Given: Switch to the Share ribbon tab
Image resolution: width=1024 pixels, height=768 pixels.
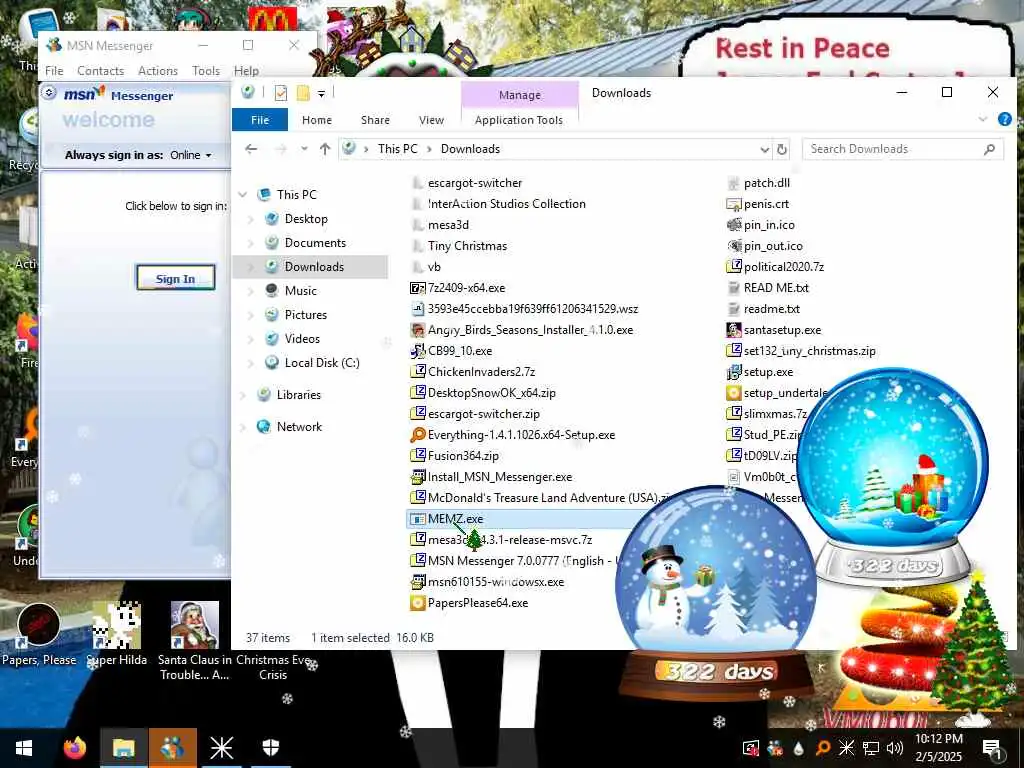Looking at the screenshot, I should 375,120.
